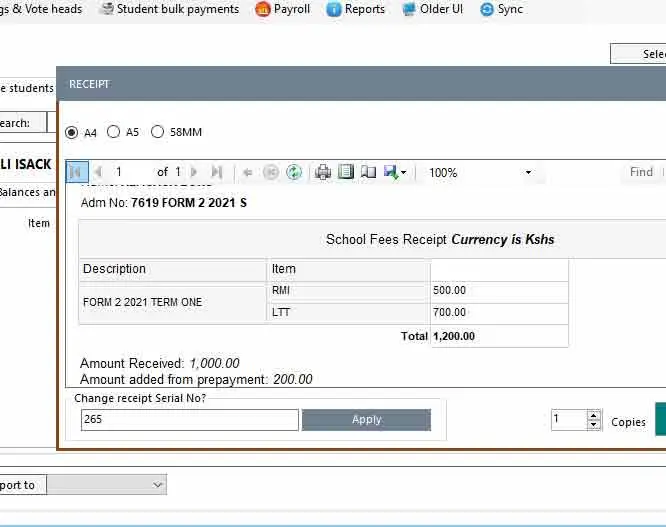Image resolution: width=666 pixels, height=527 pixels.
Task: Click the RMI item cell
Action: pyautogui.click(x=348, y=291)
